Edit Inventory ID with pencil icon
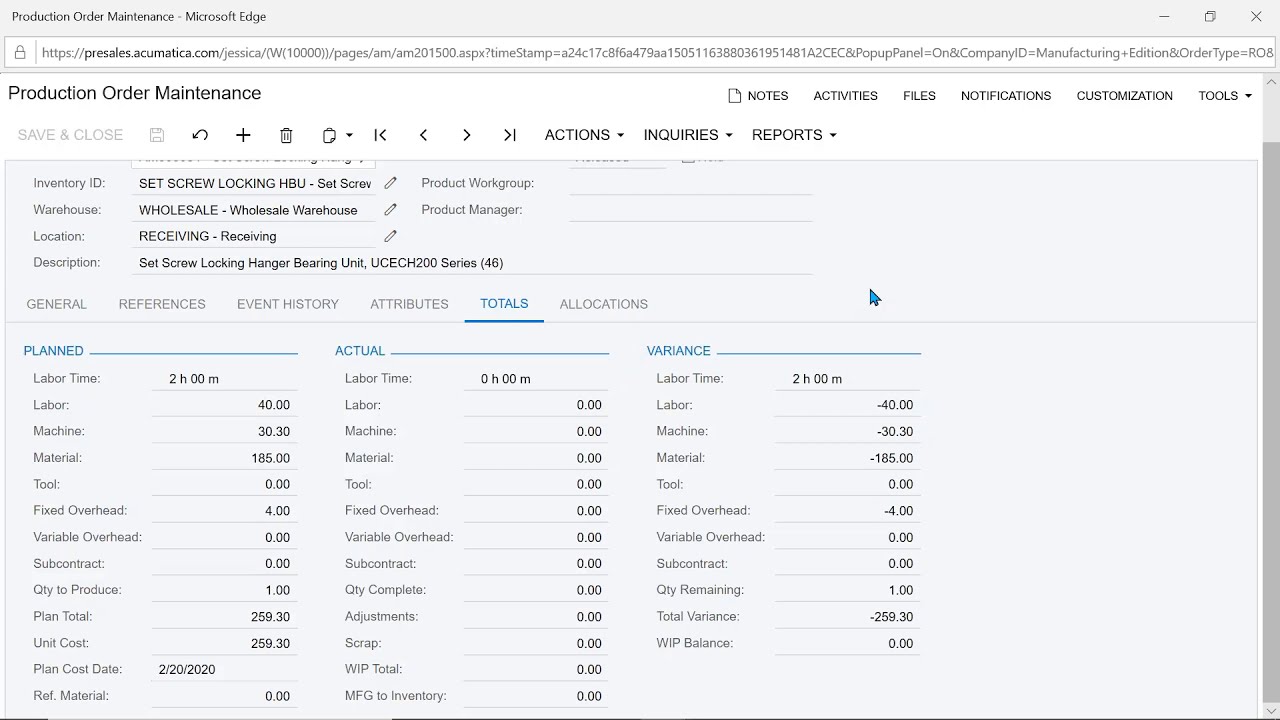Screen dimensions: 1280x720 (391, 183)
